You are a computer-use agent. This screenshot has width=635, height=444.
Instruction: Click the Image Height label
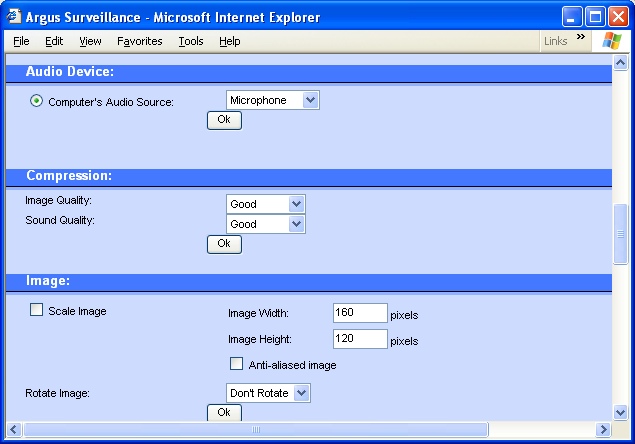point(260,339)
